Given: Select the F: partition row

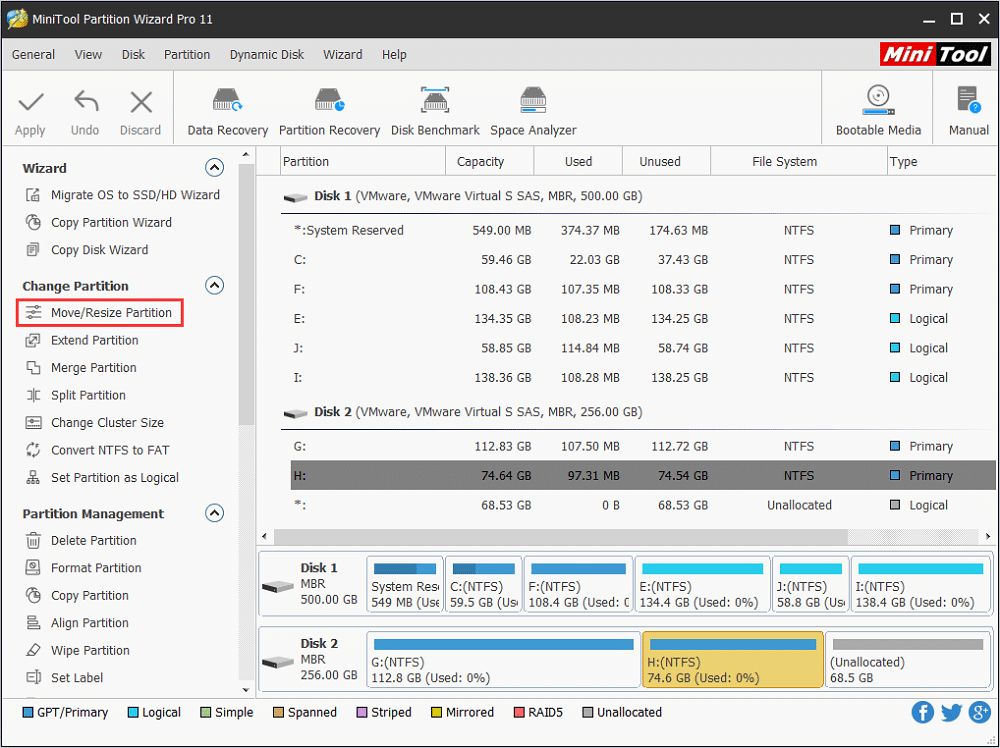Looking at the screenshot, I should click(x=643, y=289).
